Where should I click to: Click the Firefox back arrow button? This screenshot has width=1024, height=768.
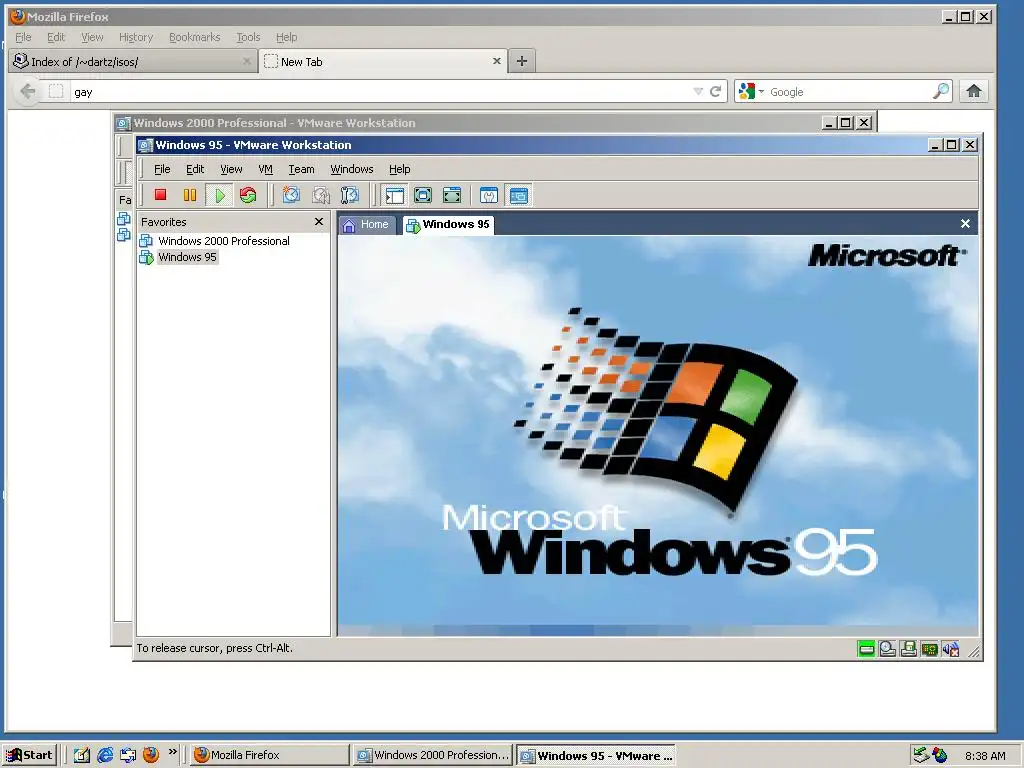tap(27, 91)
